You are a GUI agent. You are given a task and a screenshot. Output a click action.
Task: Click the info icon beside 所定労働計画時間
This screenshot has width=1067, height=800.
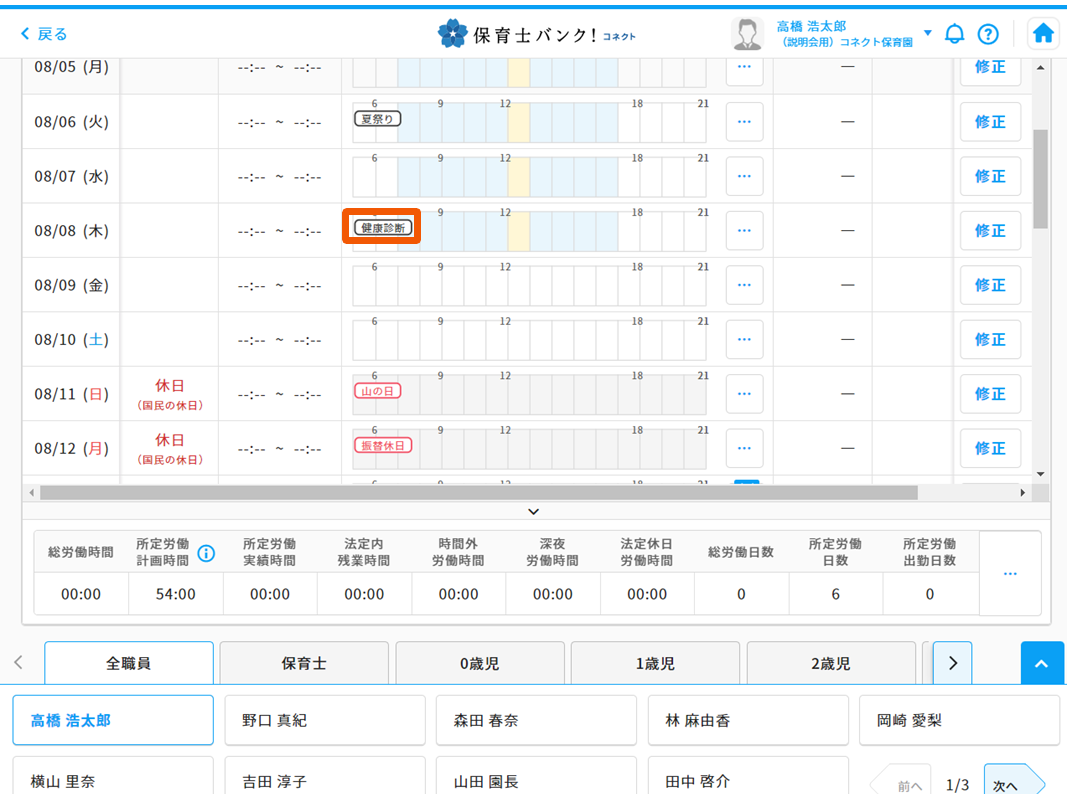point(206,553)
